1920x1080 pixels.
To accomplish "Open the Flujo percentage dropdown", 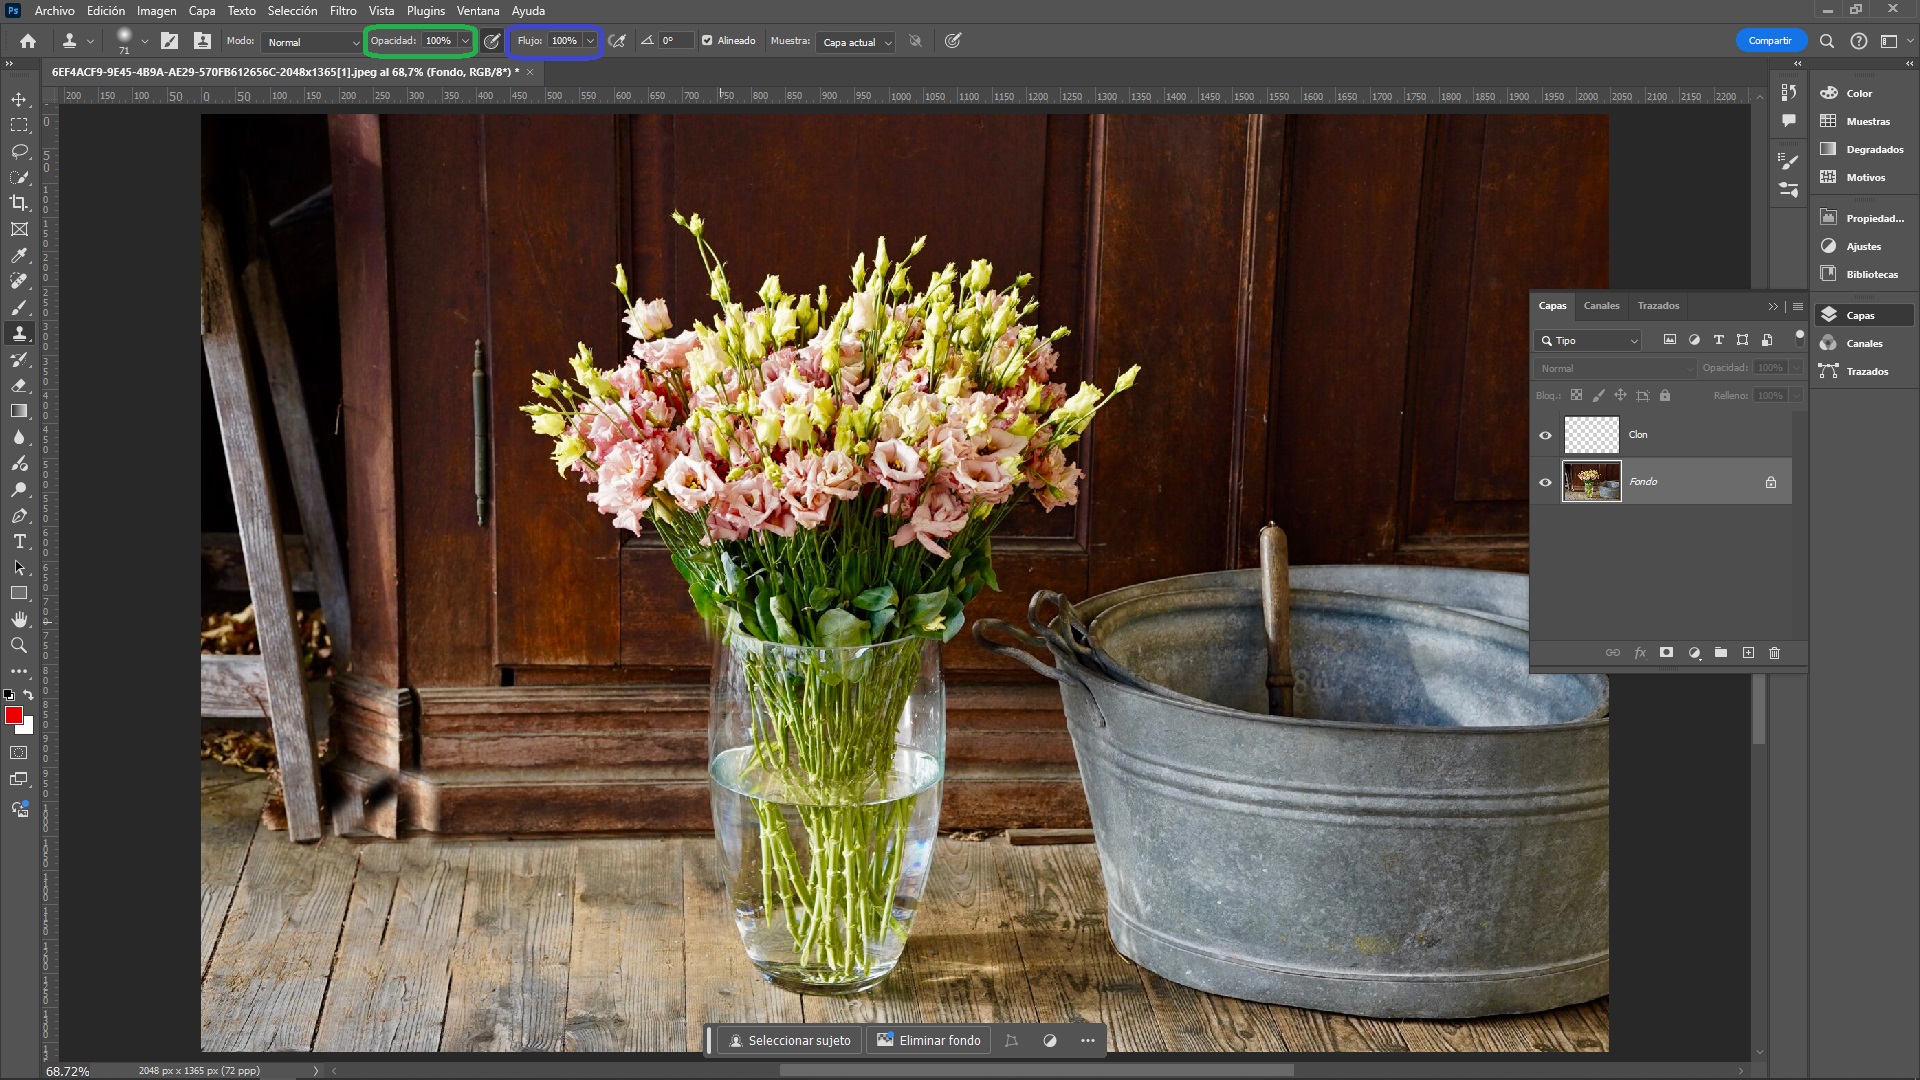I will (591, 41).
